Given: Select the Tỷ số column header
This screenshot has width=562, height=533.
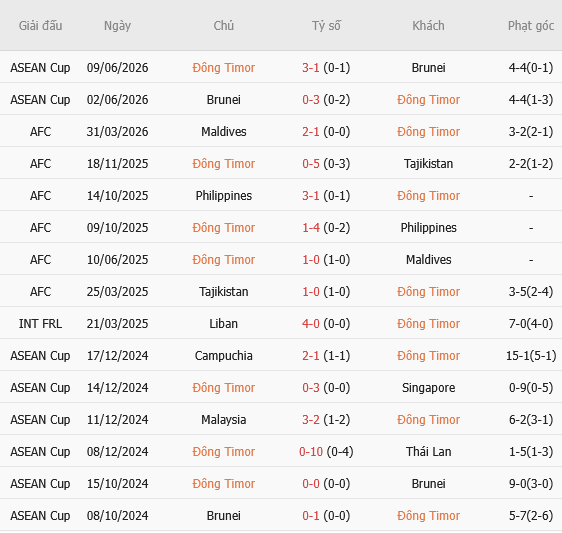Looking at the screenshot, I should click(x=326, y=26).
